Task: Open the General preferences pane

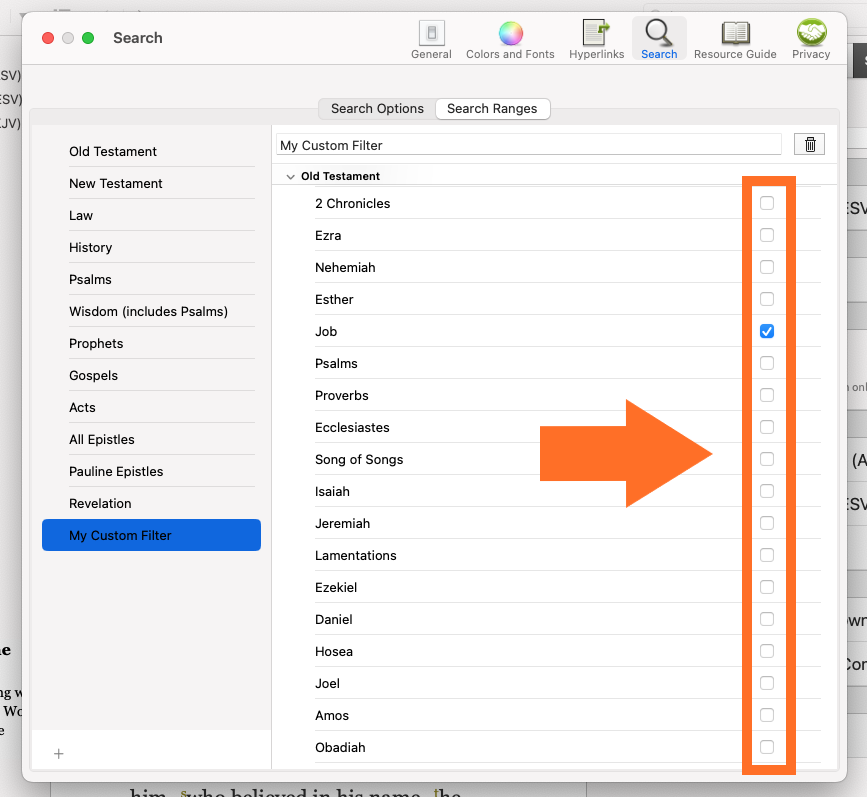Action: [431, 40]
